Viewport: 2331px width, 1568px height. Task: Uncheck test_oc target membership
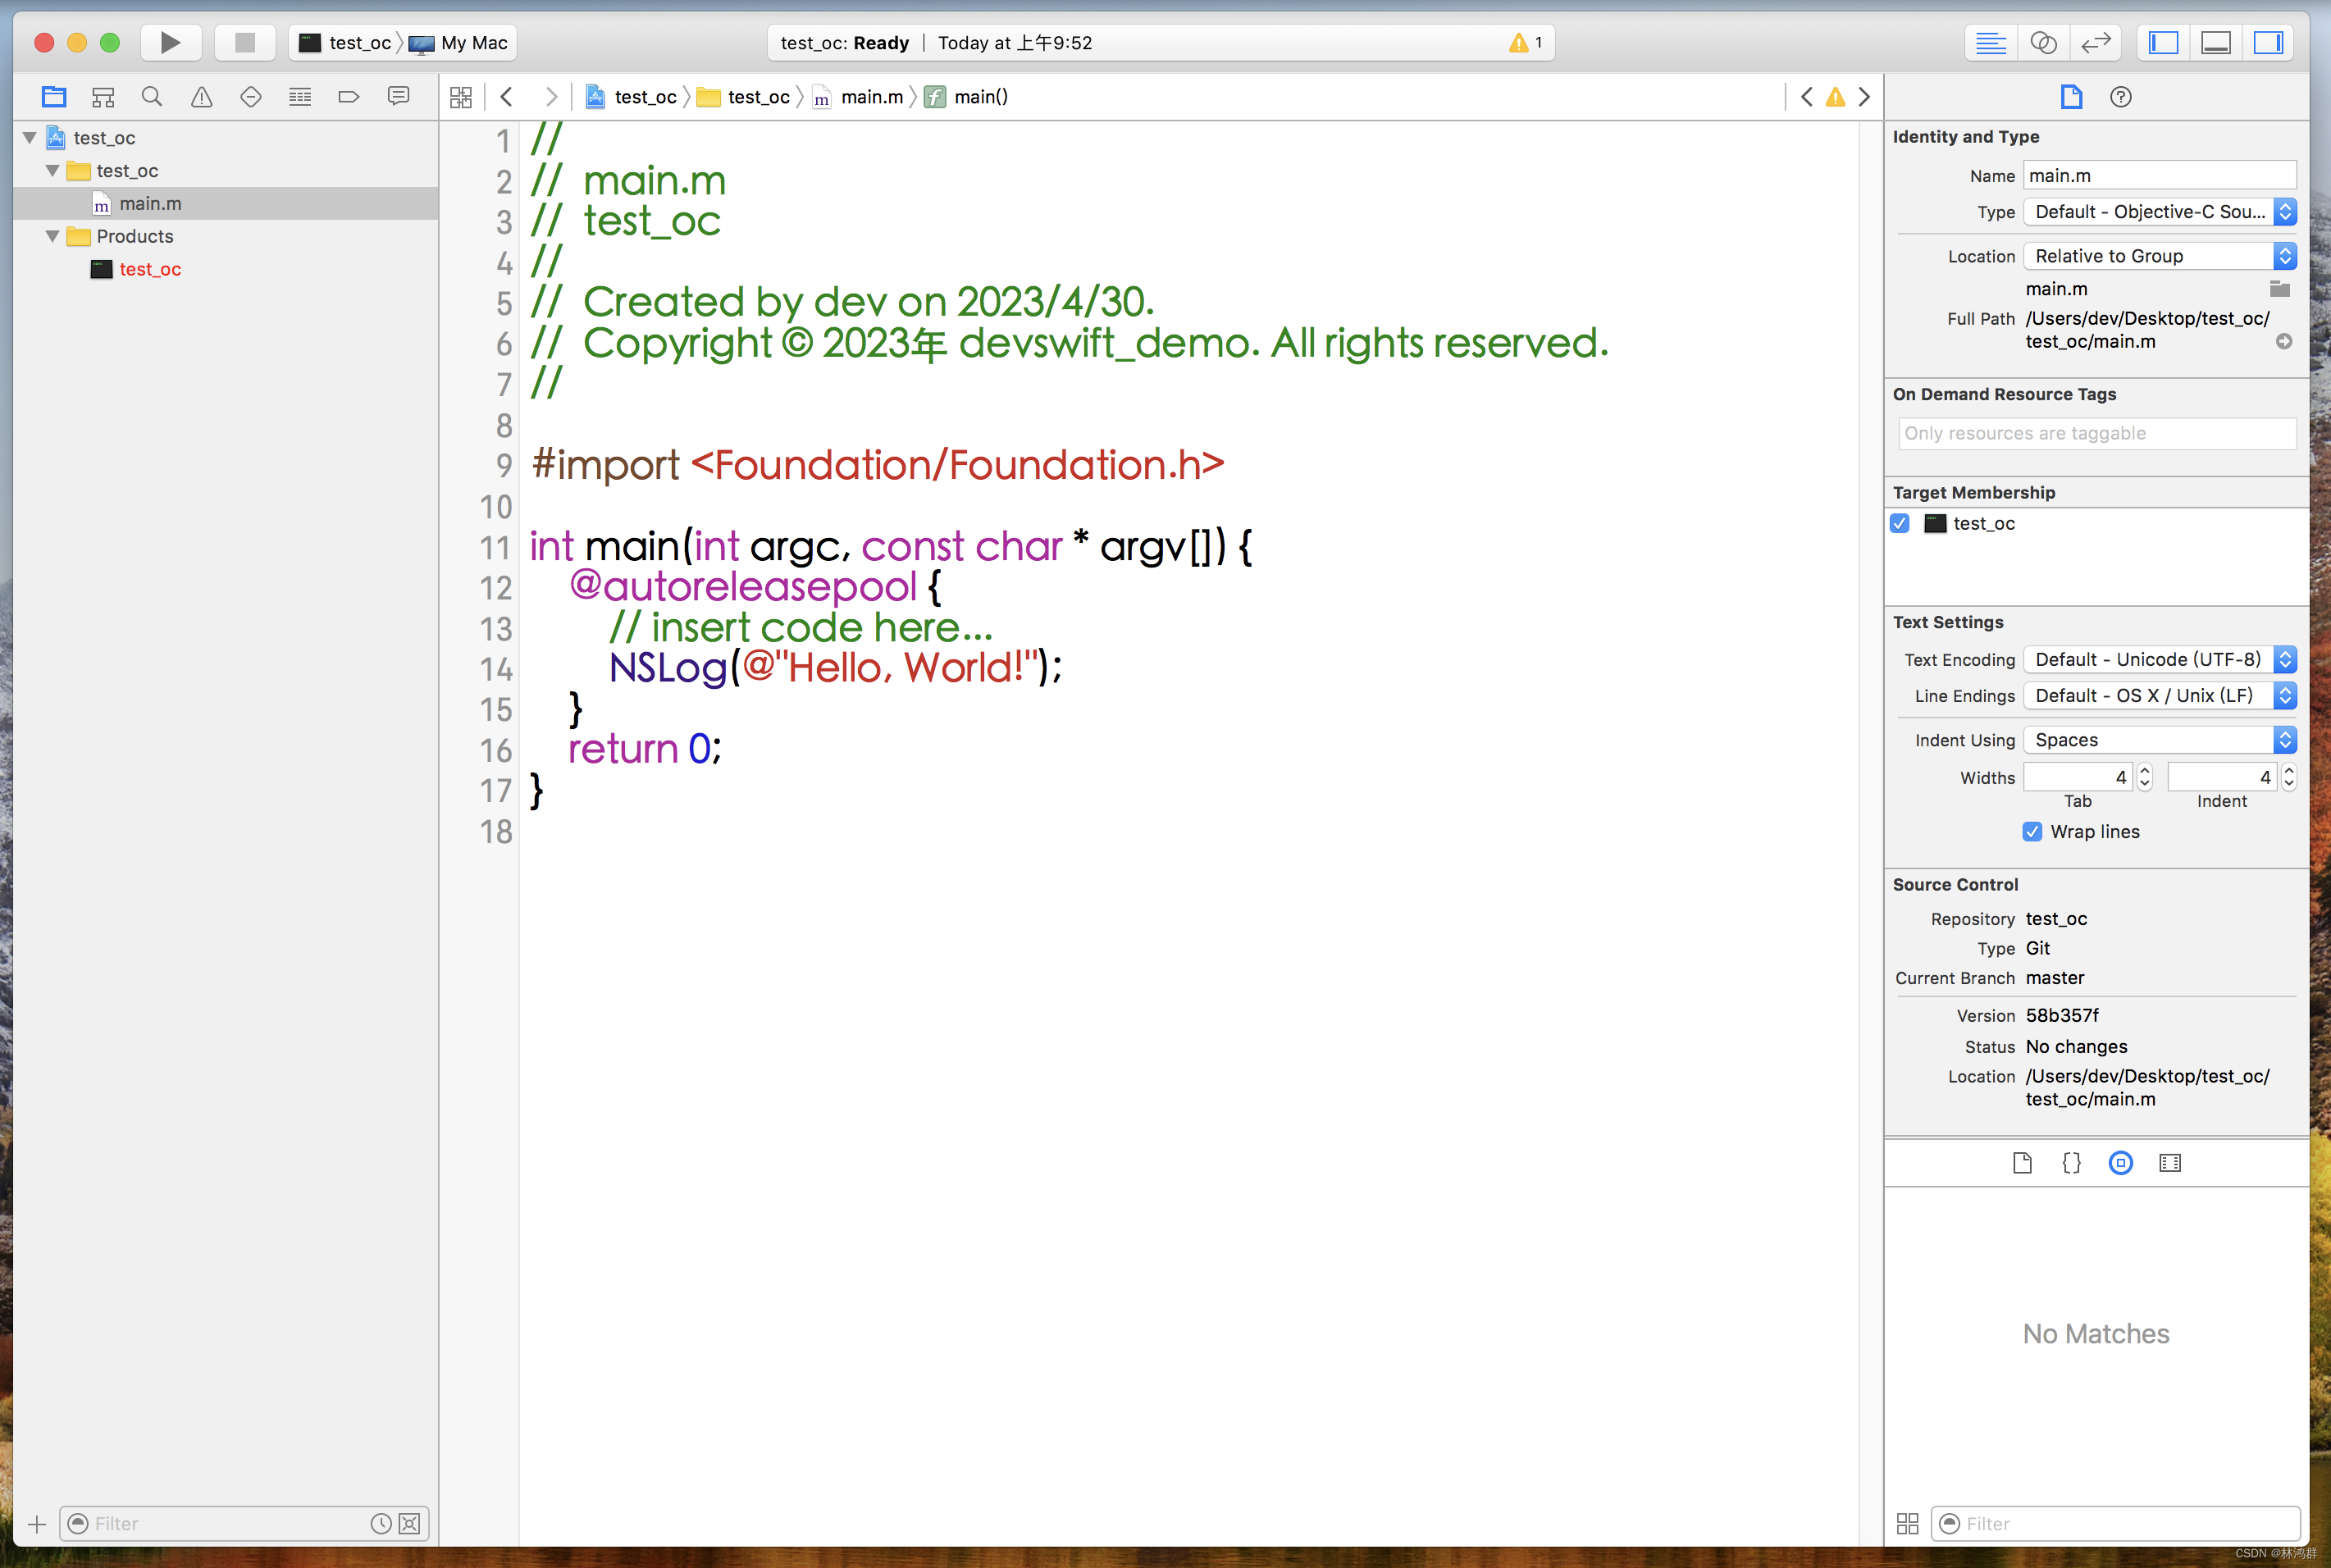(x=1900, y=523)
